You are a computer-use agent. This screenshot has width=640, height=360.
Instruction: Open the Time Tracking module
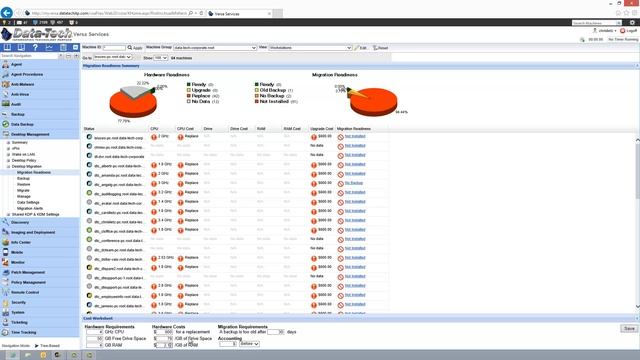40,332
